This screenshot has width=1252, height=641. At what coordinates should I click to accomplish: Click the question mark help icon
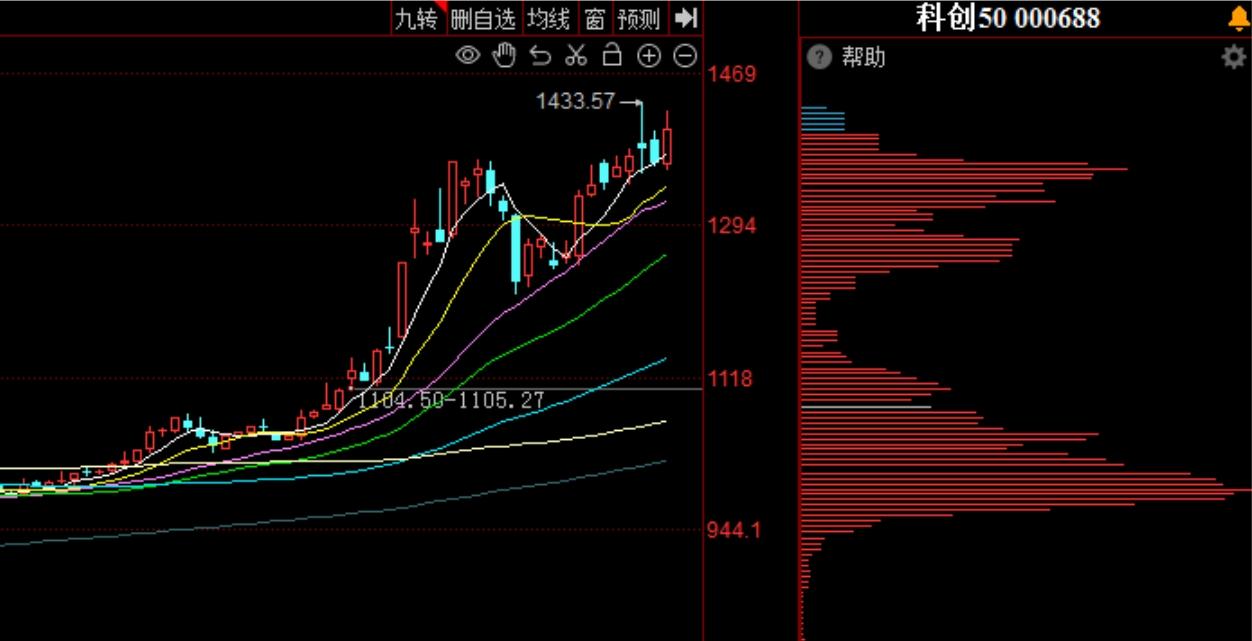point(819,57)
